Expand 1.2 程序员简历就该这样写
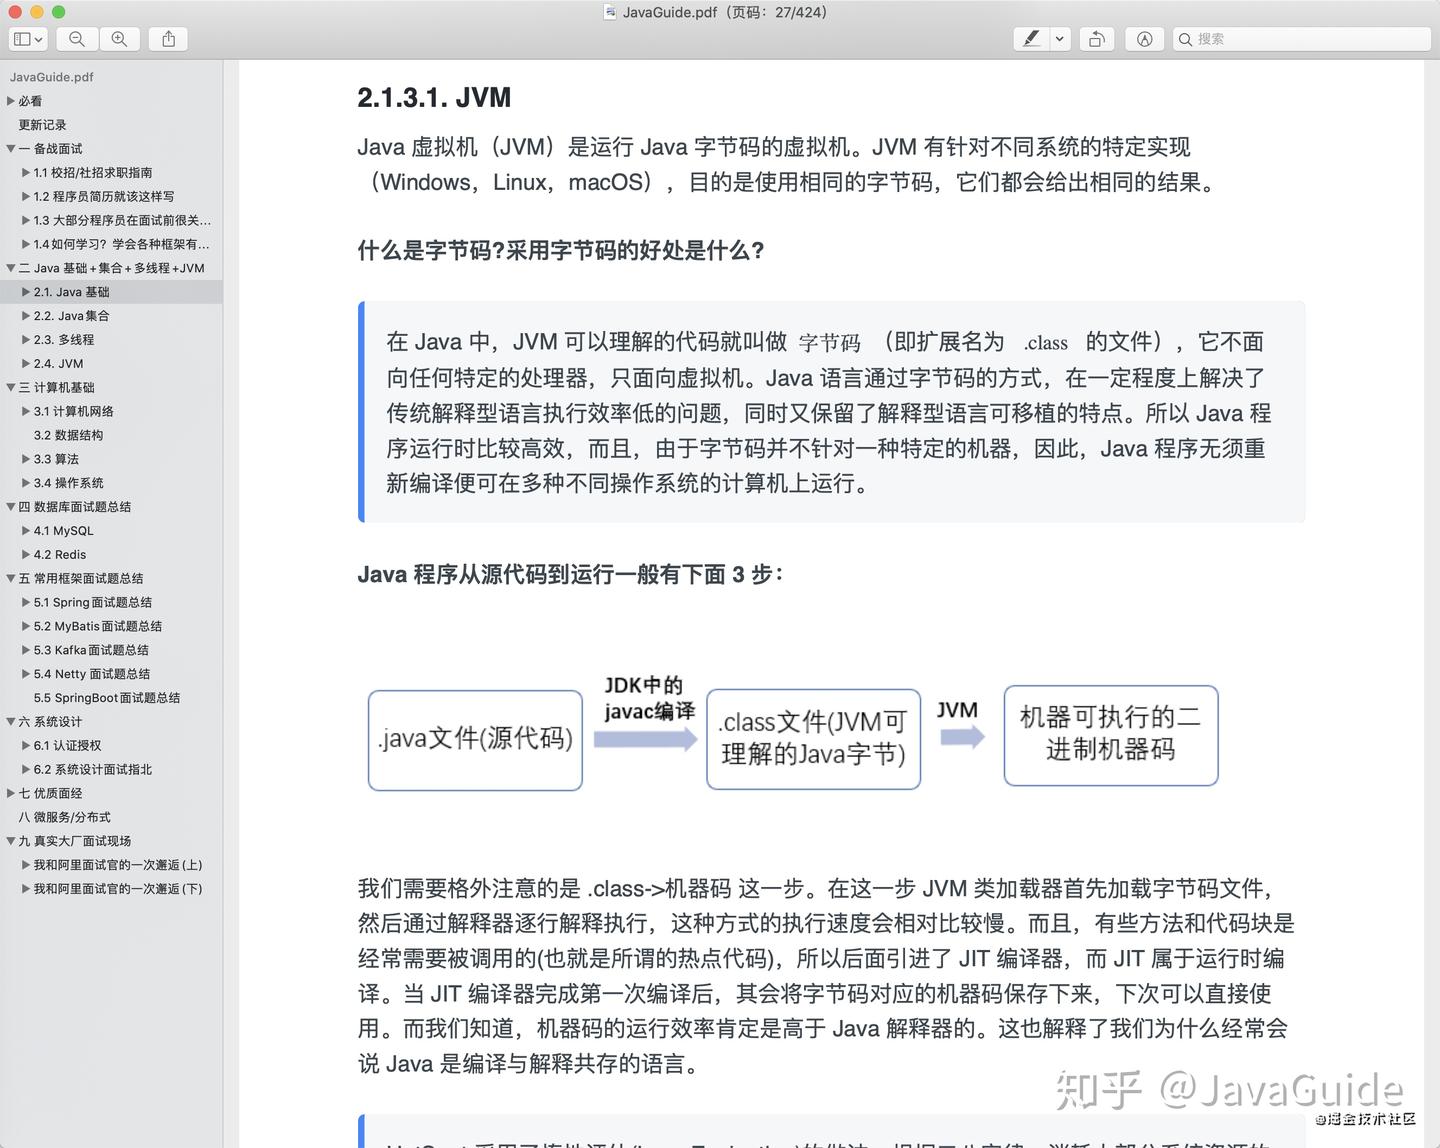The width and height of the screenshot is (1440, 1148). pyautogui.click(x=26, y=196)
